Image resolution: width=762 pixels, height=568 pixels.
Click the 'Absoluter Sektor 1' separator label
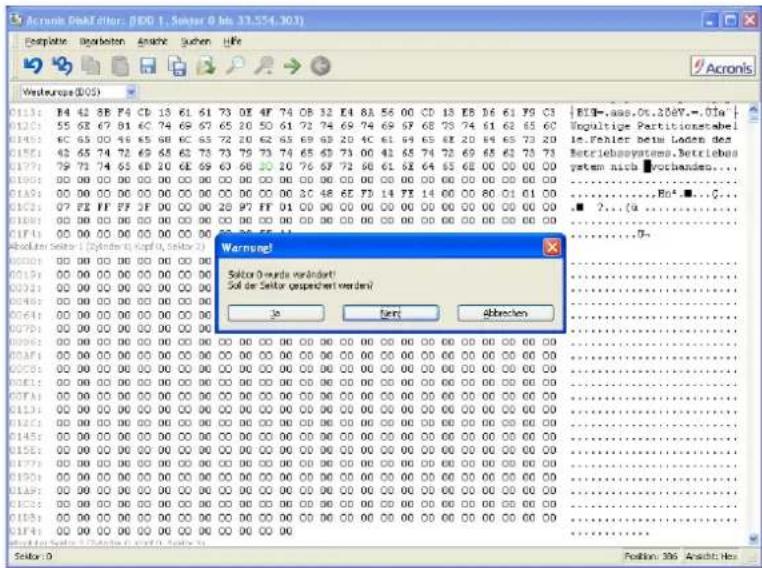click(107, 247)
